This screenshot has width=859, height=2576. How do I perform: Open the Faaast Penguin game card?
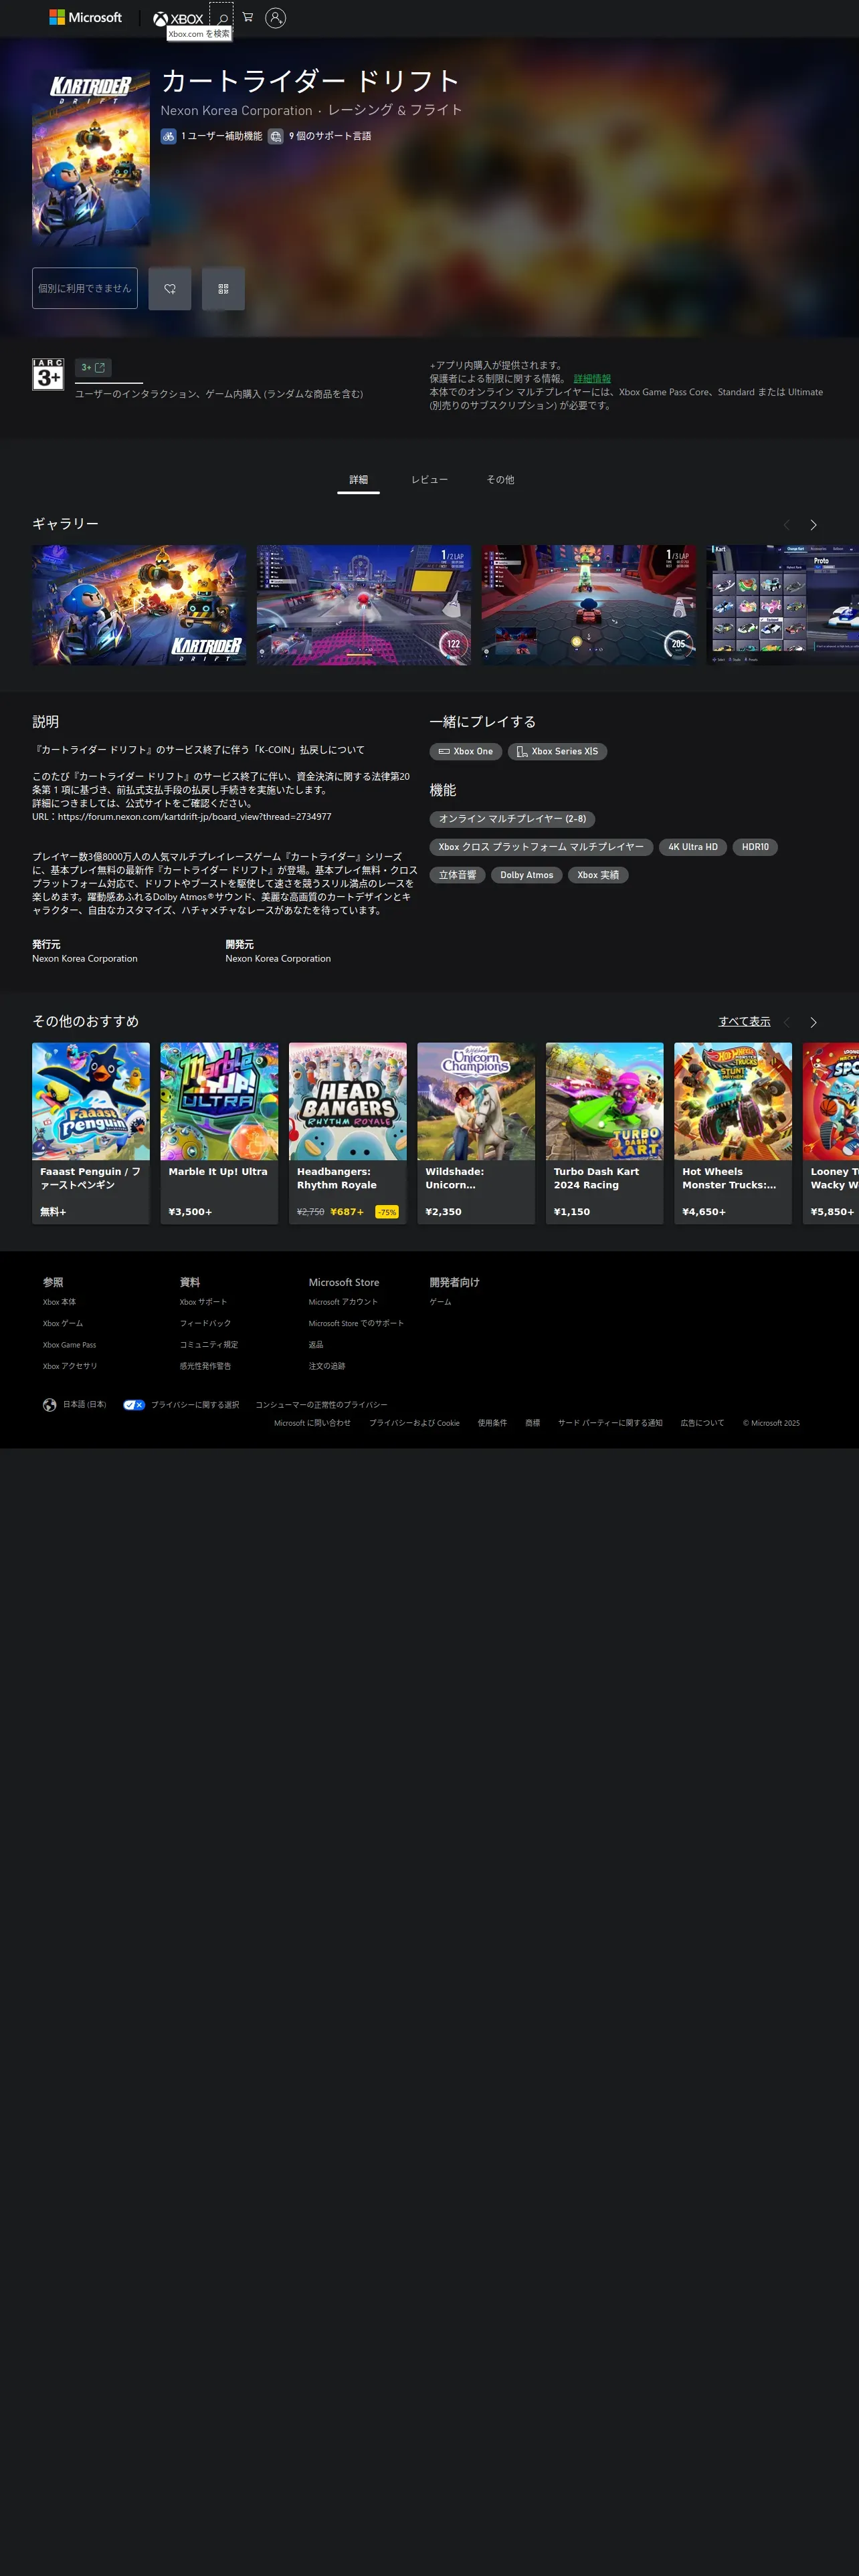[x=91, y=1133]
